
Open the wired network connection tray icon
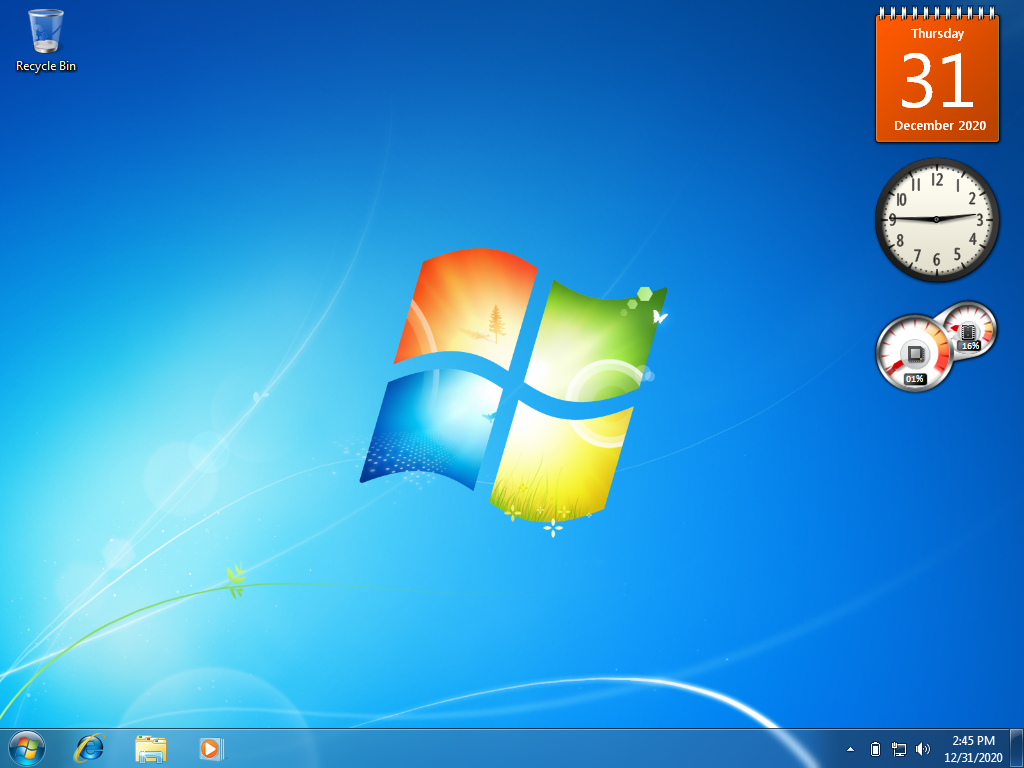click(x=899, y=749)
